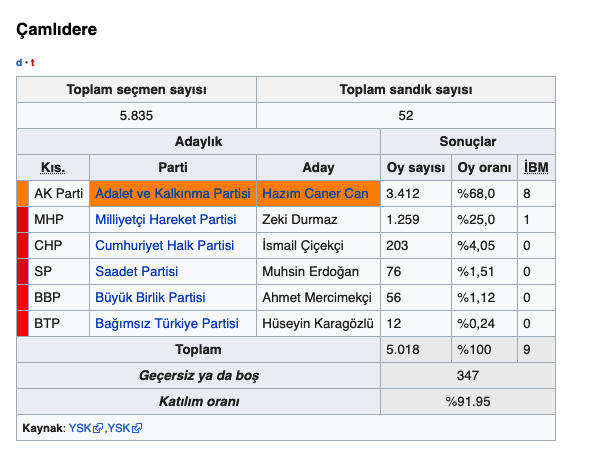Click the total votes value 5.018
Screen dimensions: 603x463
(403, 350)
